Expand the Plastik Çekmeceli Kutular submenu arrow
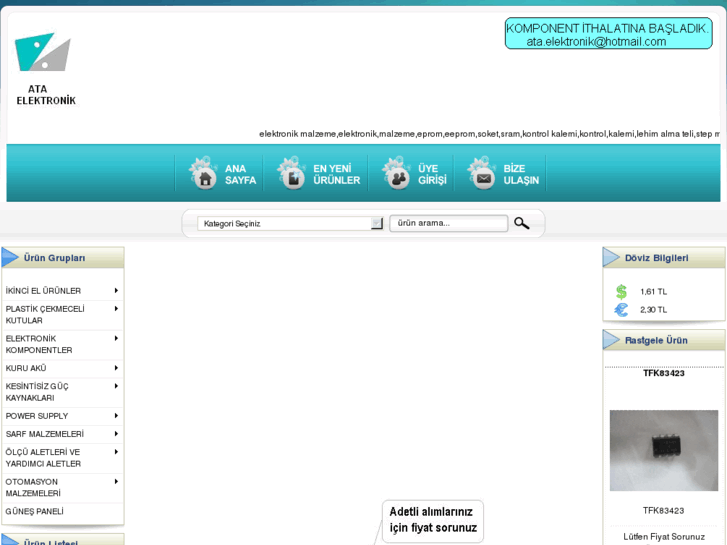The image size is (727, 545). [116, 308]
